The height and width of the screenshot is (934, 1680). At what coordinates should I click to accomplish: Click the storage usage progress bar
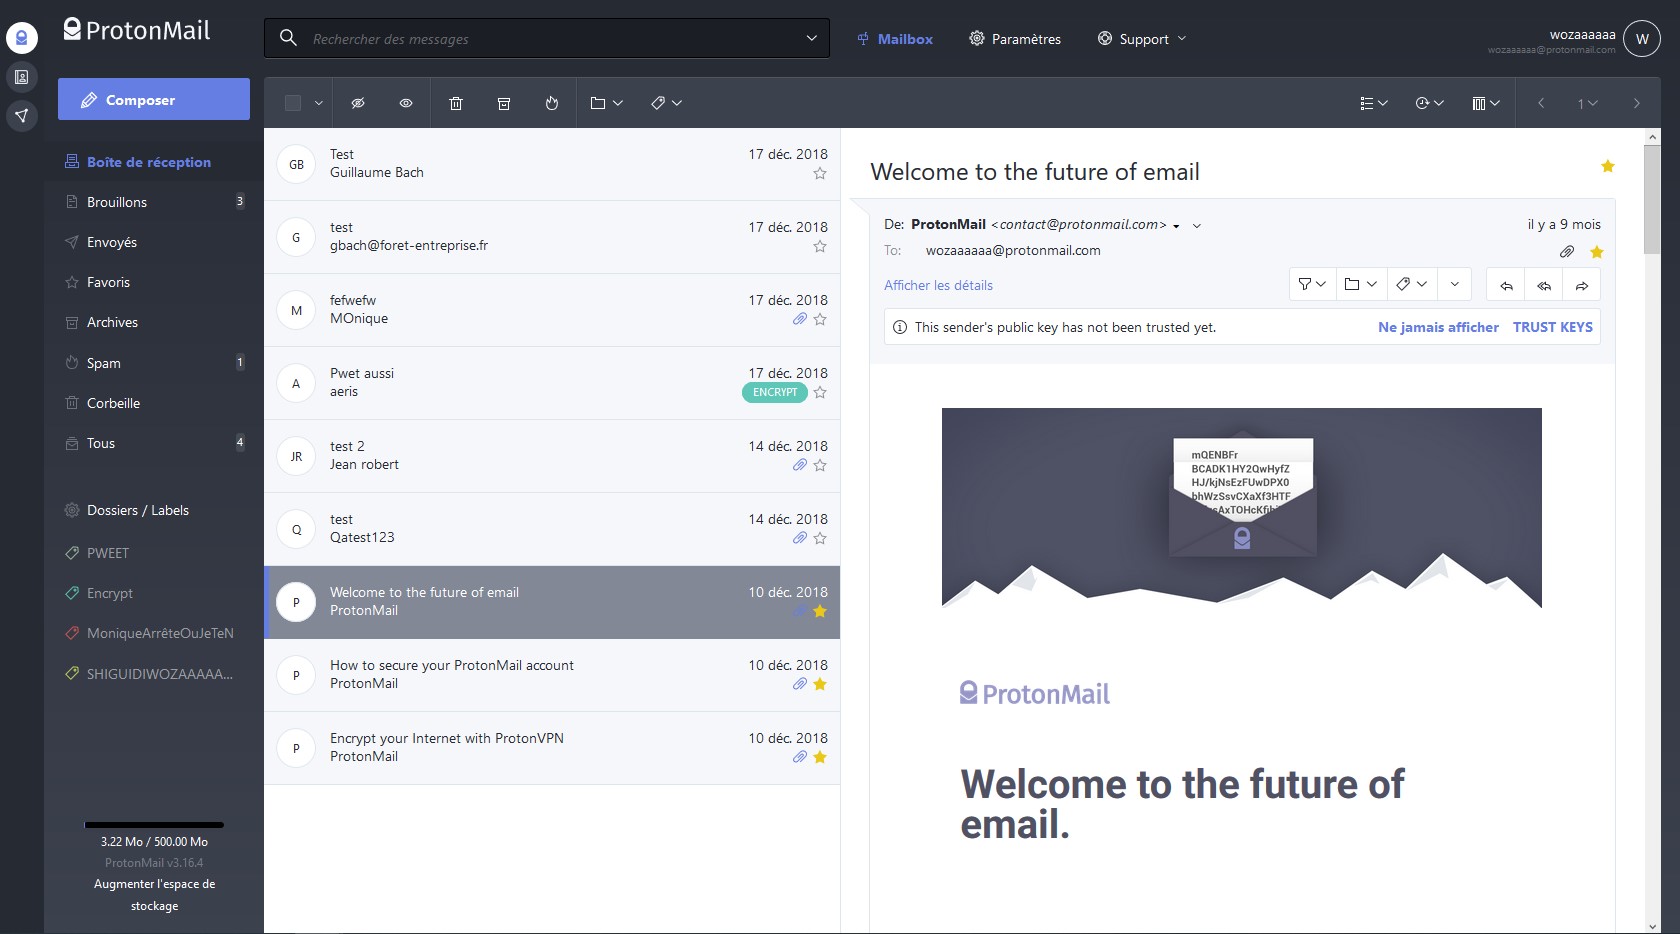point(154,825)
